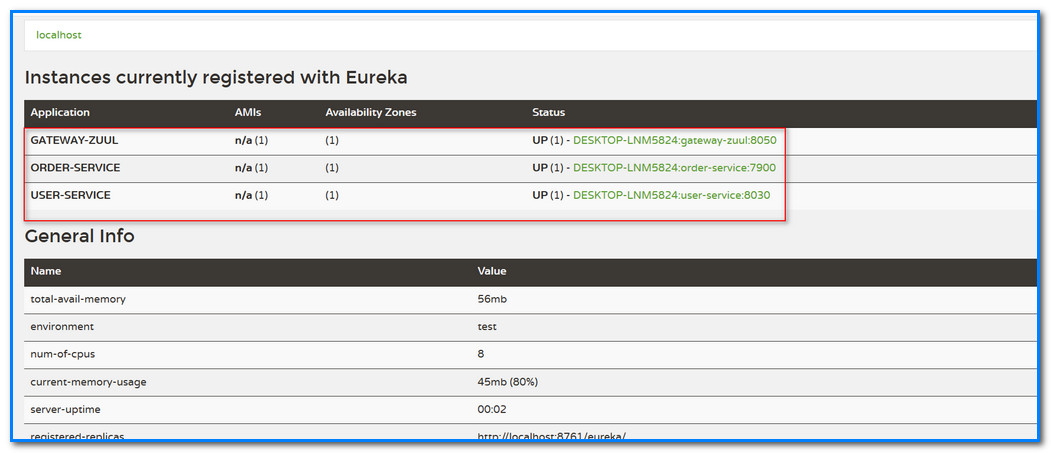The height and width of the screenshot is (453, 1051).
Task: Click the Value column header
Action: (492, 271)
